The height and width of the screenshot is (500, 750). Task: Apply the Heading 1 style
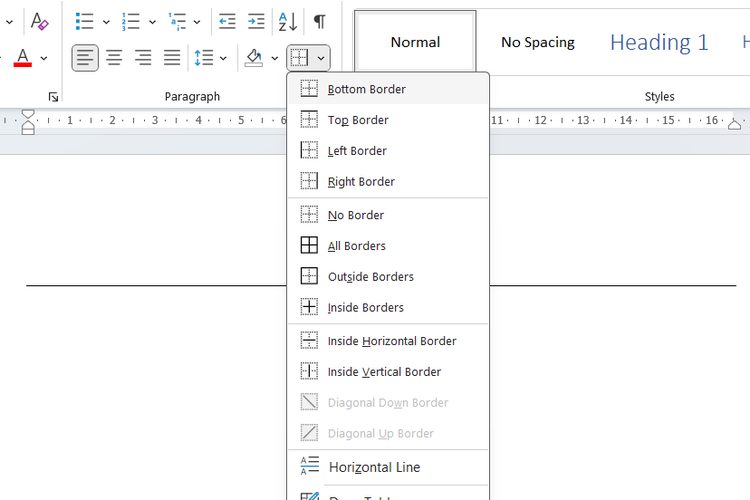[659, 42]
